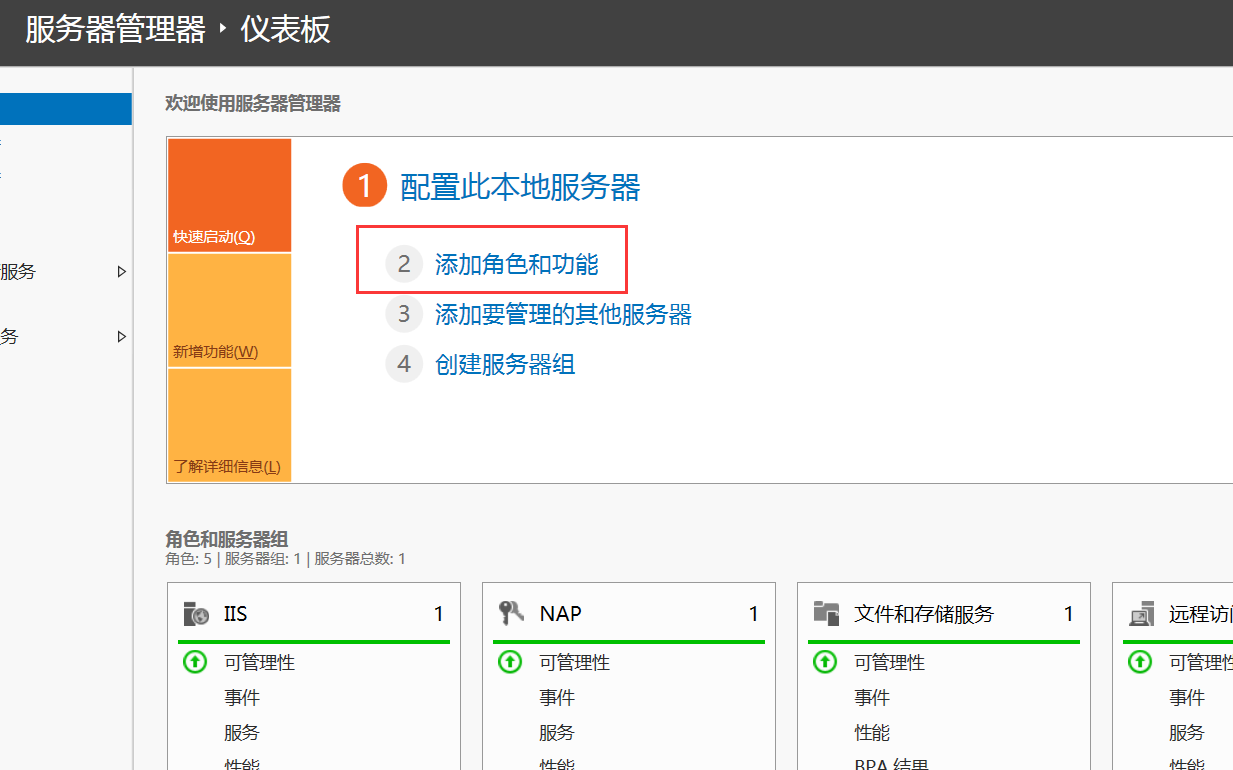Click the 添加角色和功能 link
Viewport: 1233px width, 770px height.
click(516, 264)
